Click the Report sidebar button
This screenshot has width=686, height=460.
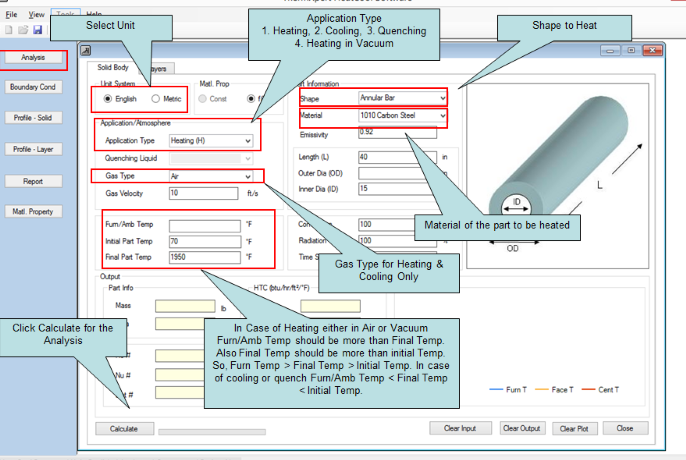(33, 181)
